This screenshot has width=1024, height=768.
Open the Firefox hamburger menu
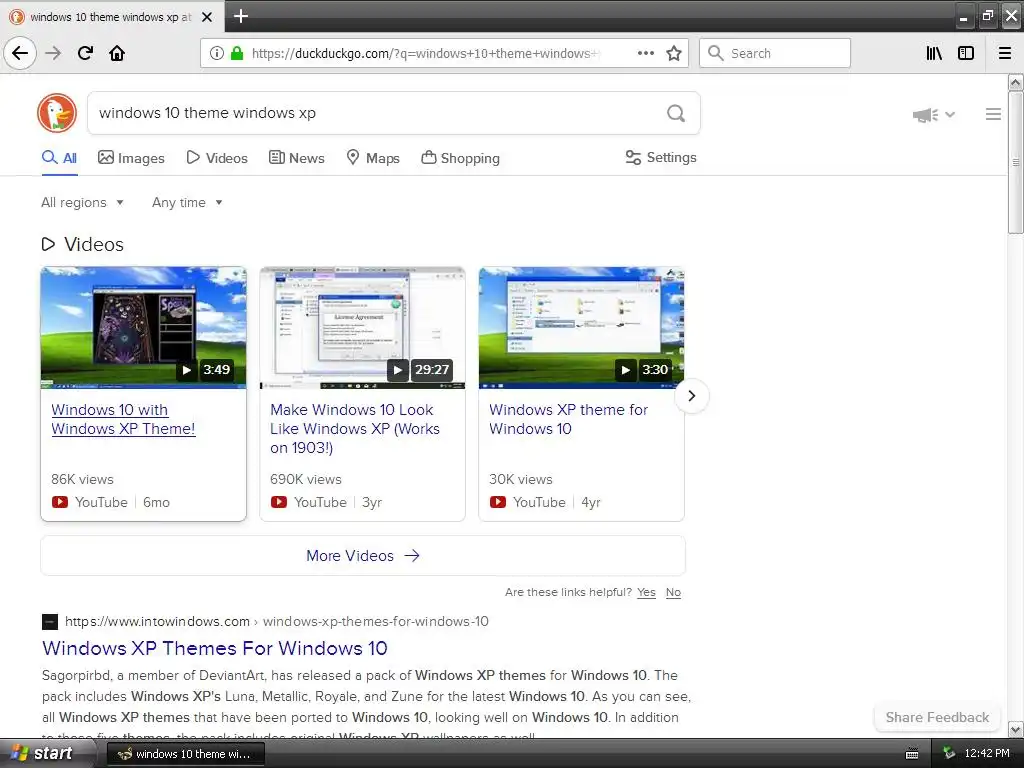1005,53
